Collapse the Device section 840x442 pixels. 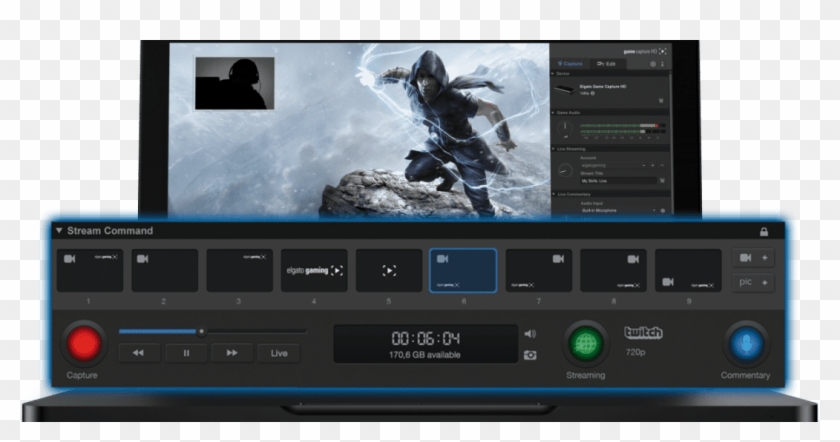pyautogui.click(x=553, y=73)
